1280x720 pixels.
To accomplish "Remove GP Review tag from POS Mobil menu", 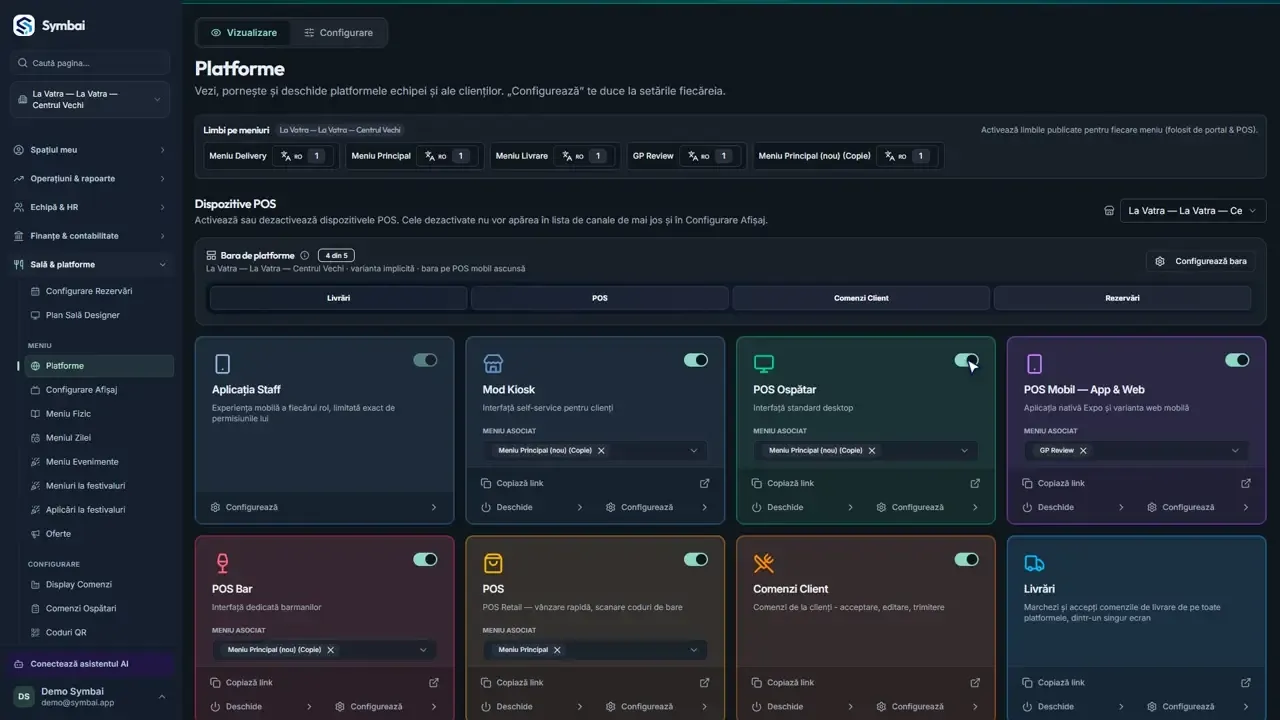I will coord(1083,451).
